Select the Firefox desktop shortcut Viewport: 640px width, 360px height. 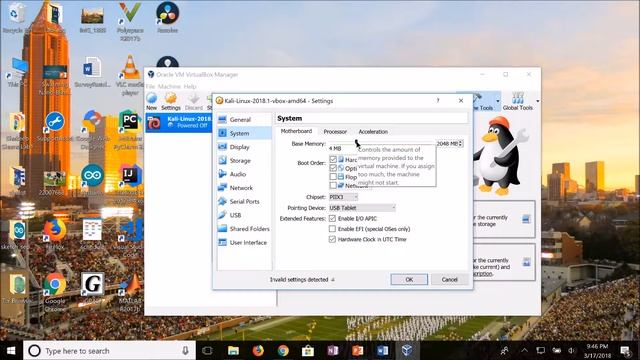55,234
